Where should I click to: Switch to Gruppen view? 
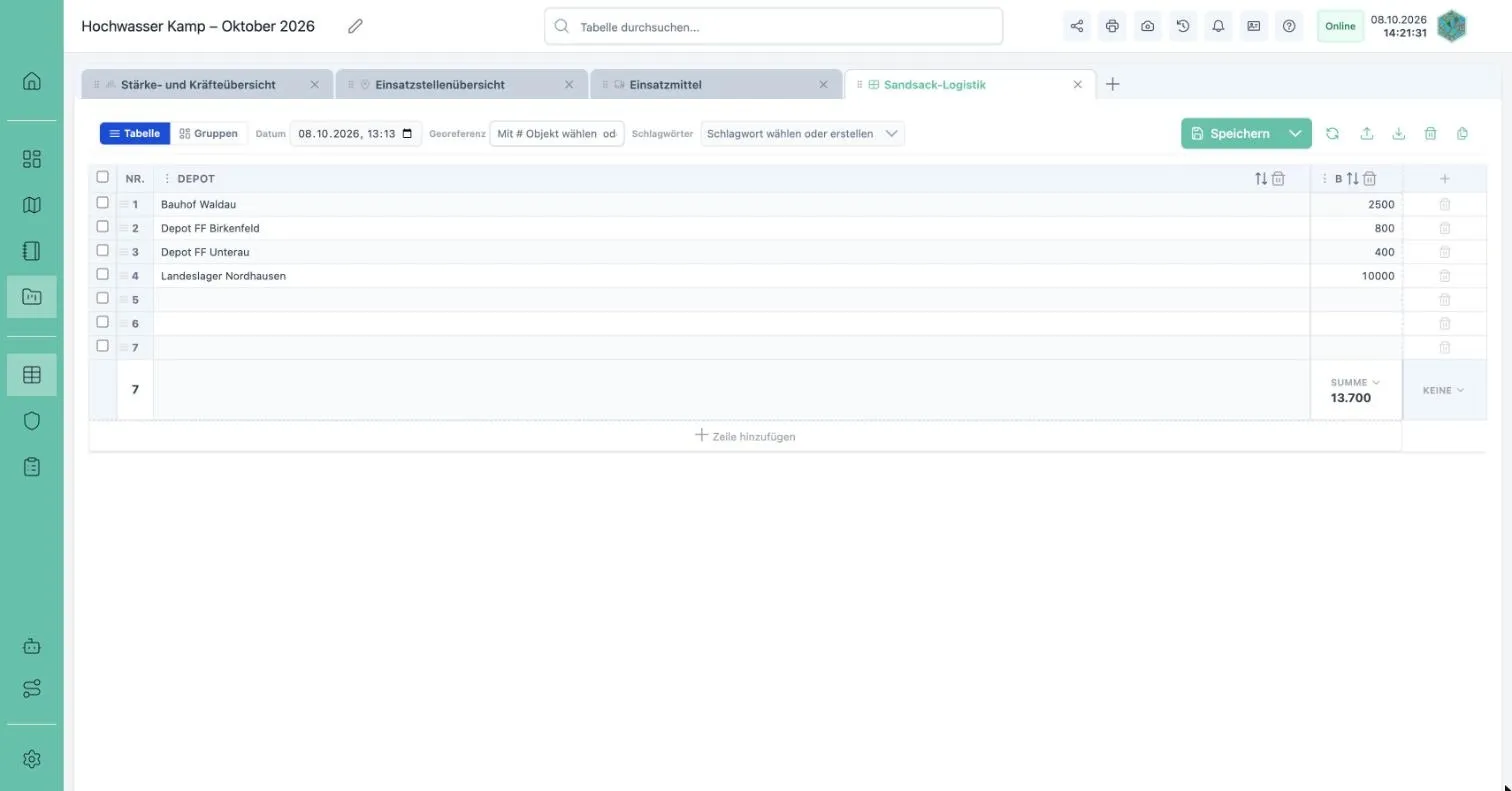point(209,134)
